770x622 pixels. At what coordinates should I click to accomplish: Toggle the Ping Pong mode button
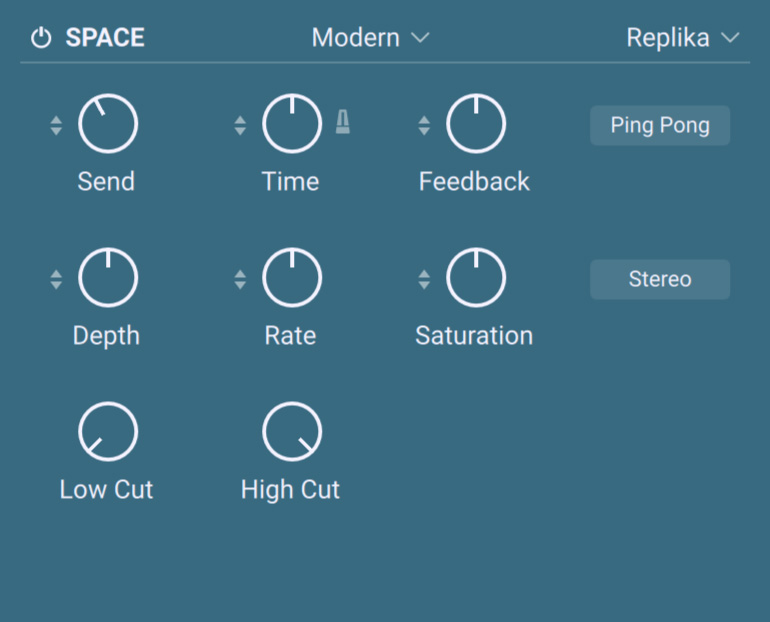[x=660, y=126]
